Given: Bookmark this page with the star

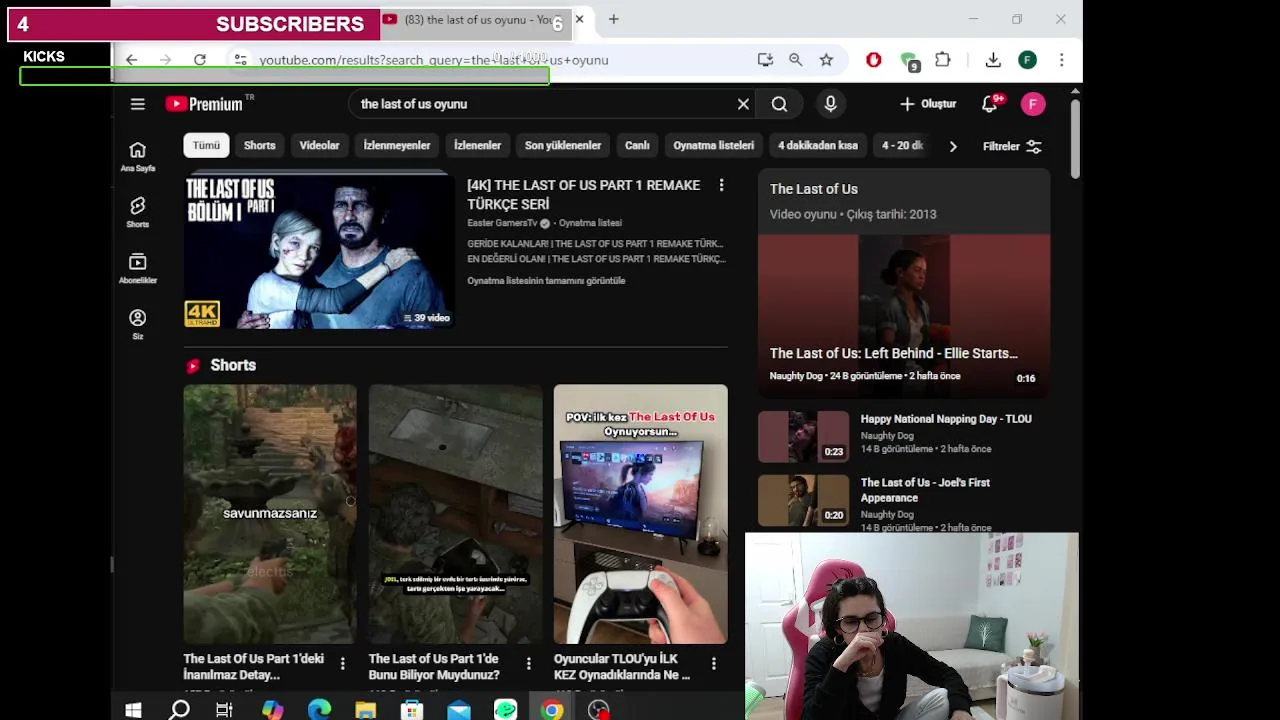Looking at the screenshot, I should click(826, 60).
